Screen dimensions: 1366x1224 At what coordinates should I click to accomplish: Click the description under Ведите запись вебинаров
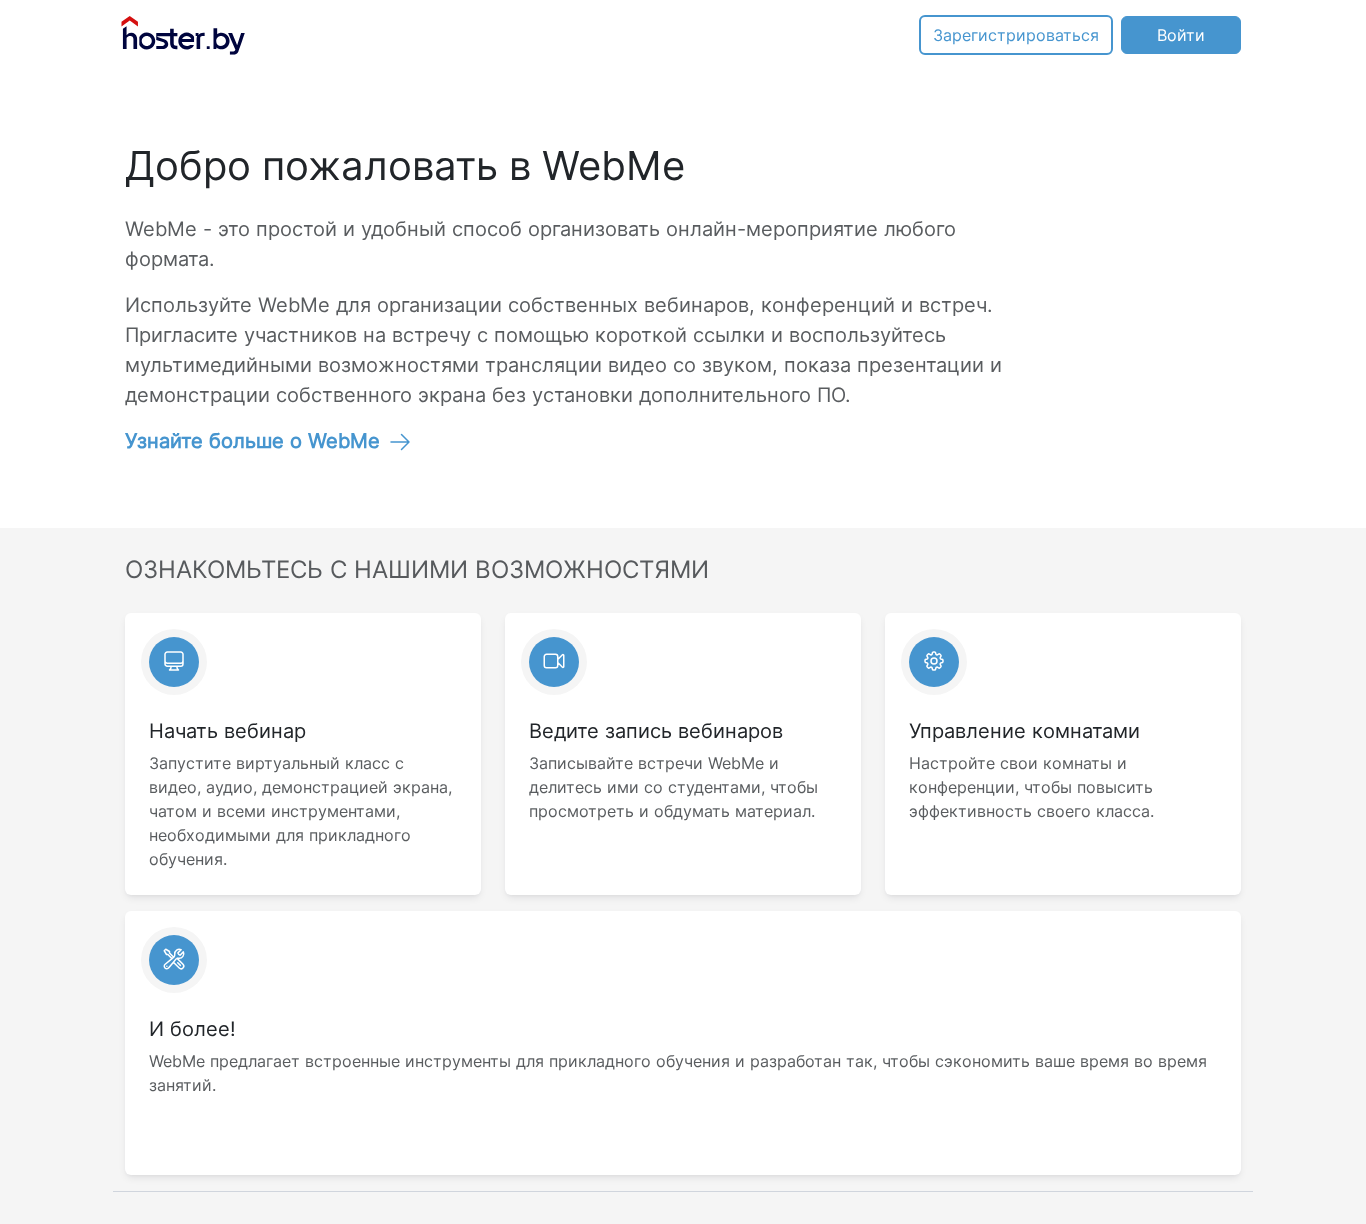(673, 787)
